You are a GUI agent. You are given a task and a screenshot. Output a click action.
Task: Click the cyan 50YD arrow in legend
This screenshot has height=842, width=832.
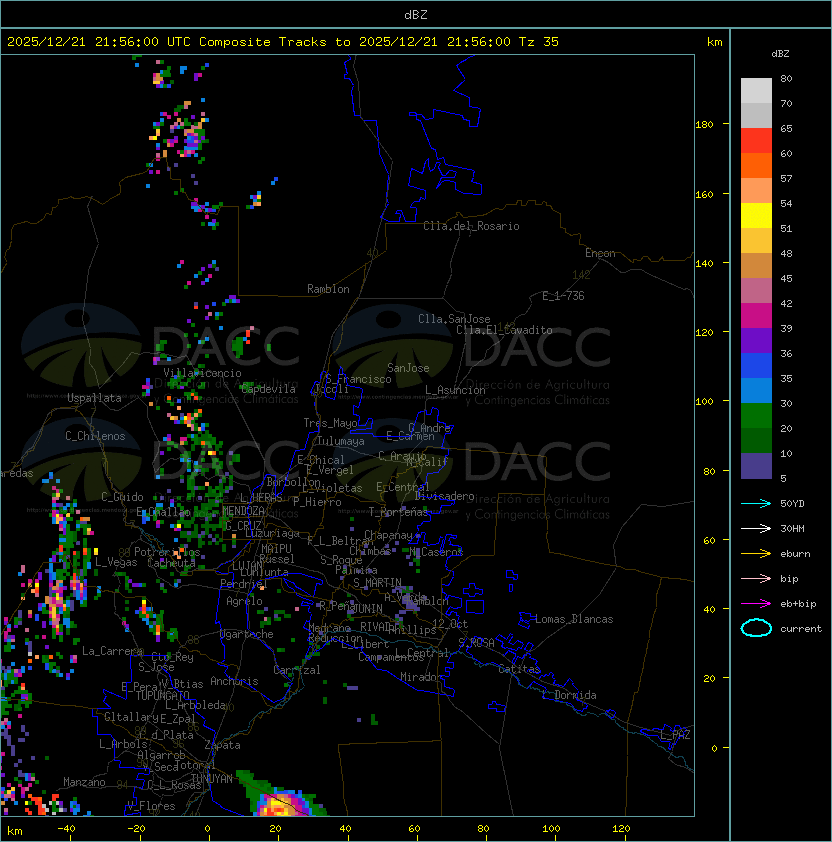pos(756,504)
